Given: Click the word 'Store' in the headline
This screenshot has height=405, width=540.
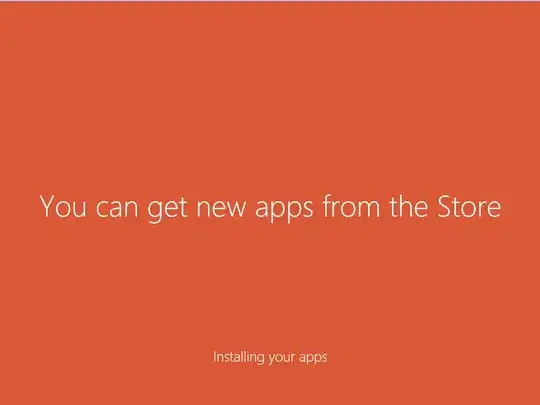Looking at the screenshot, I should [x=469, y=206].
